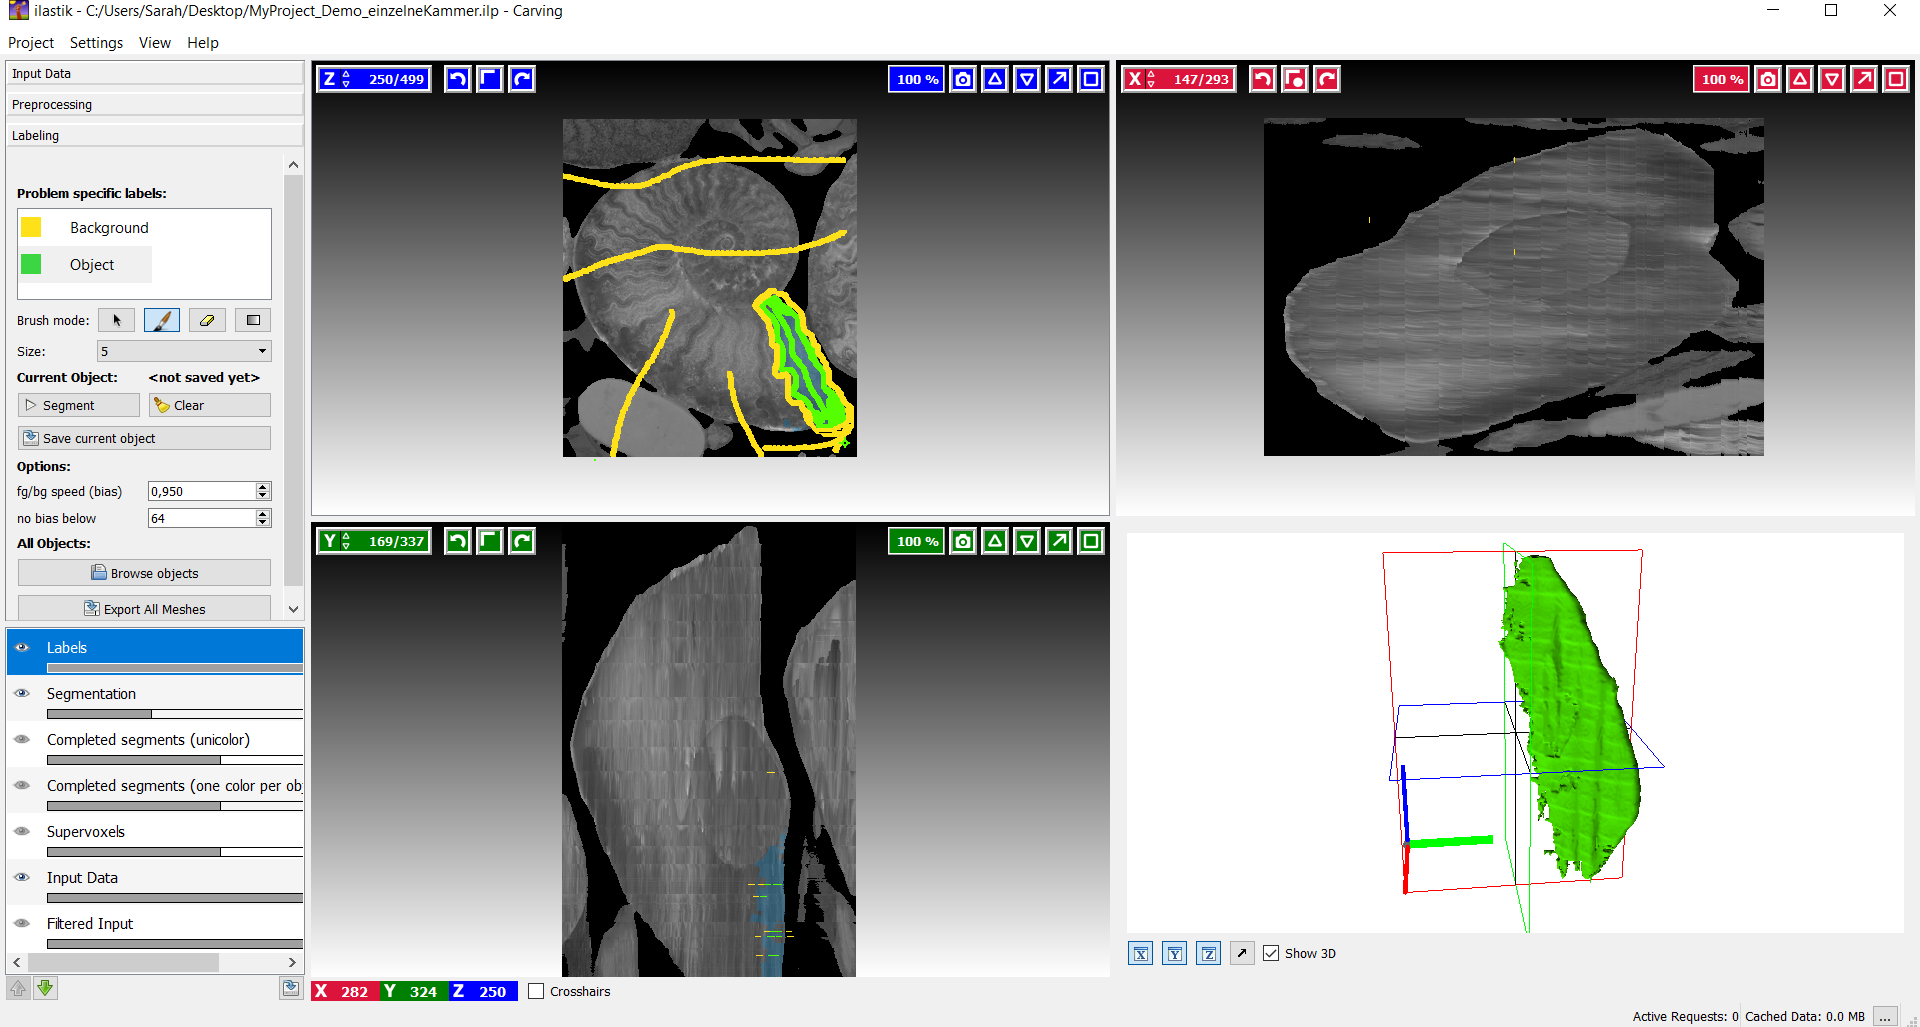Take a snapshot of the Y view
This screenshot has height=1027, width=1920.
(963, 541)
